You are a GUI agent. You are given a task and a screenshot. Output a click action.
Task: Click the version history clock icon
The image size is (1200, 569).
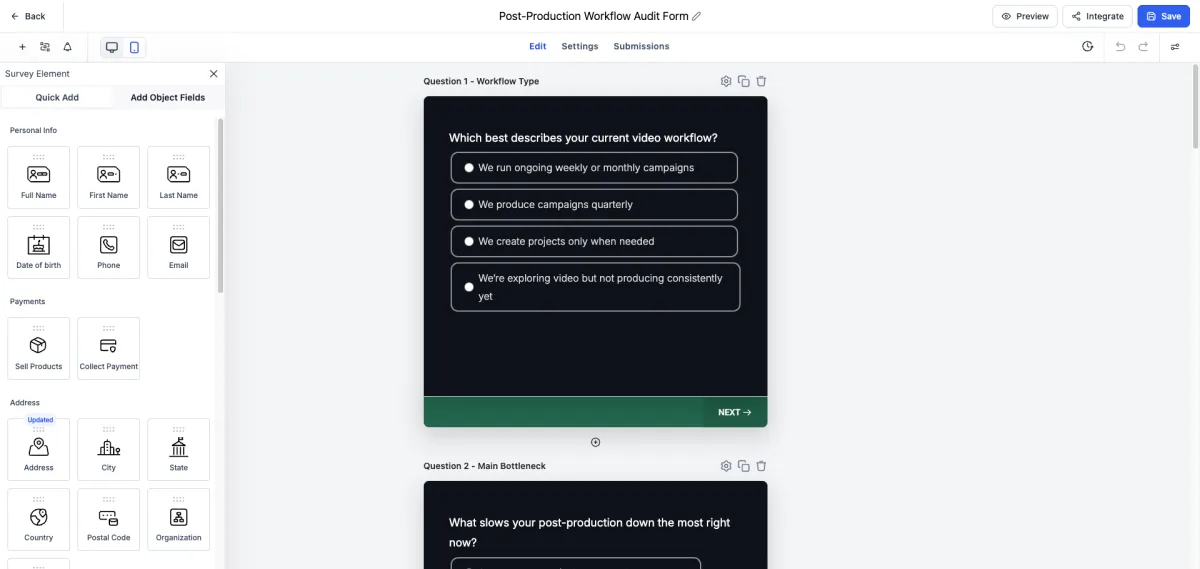click(1088, 47)
